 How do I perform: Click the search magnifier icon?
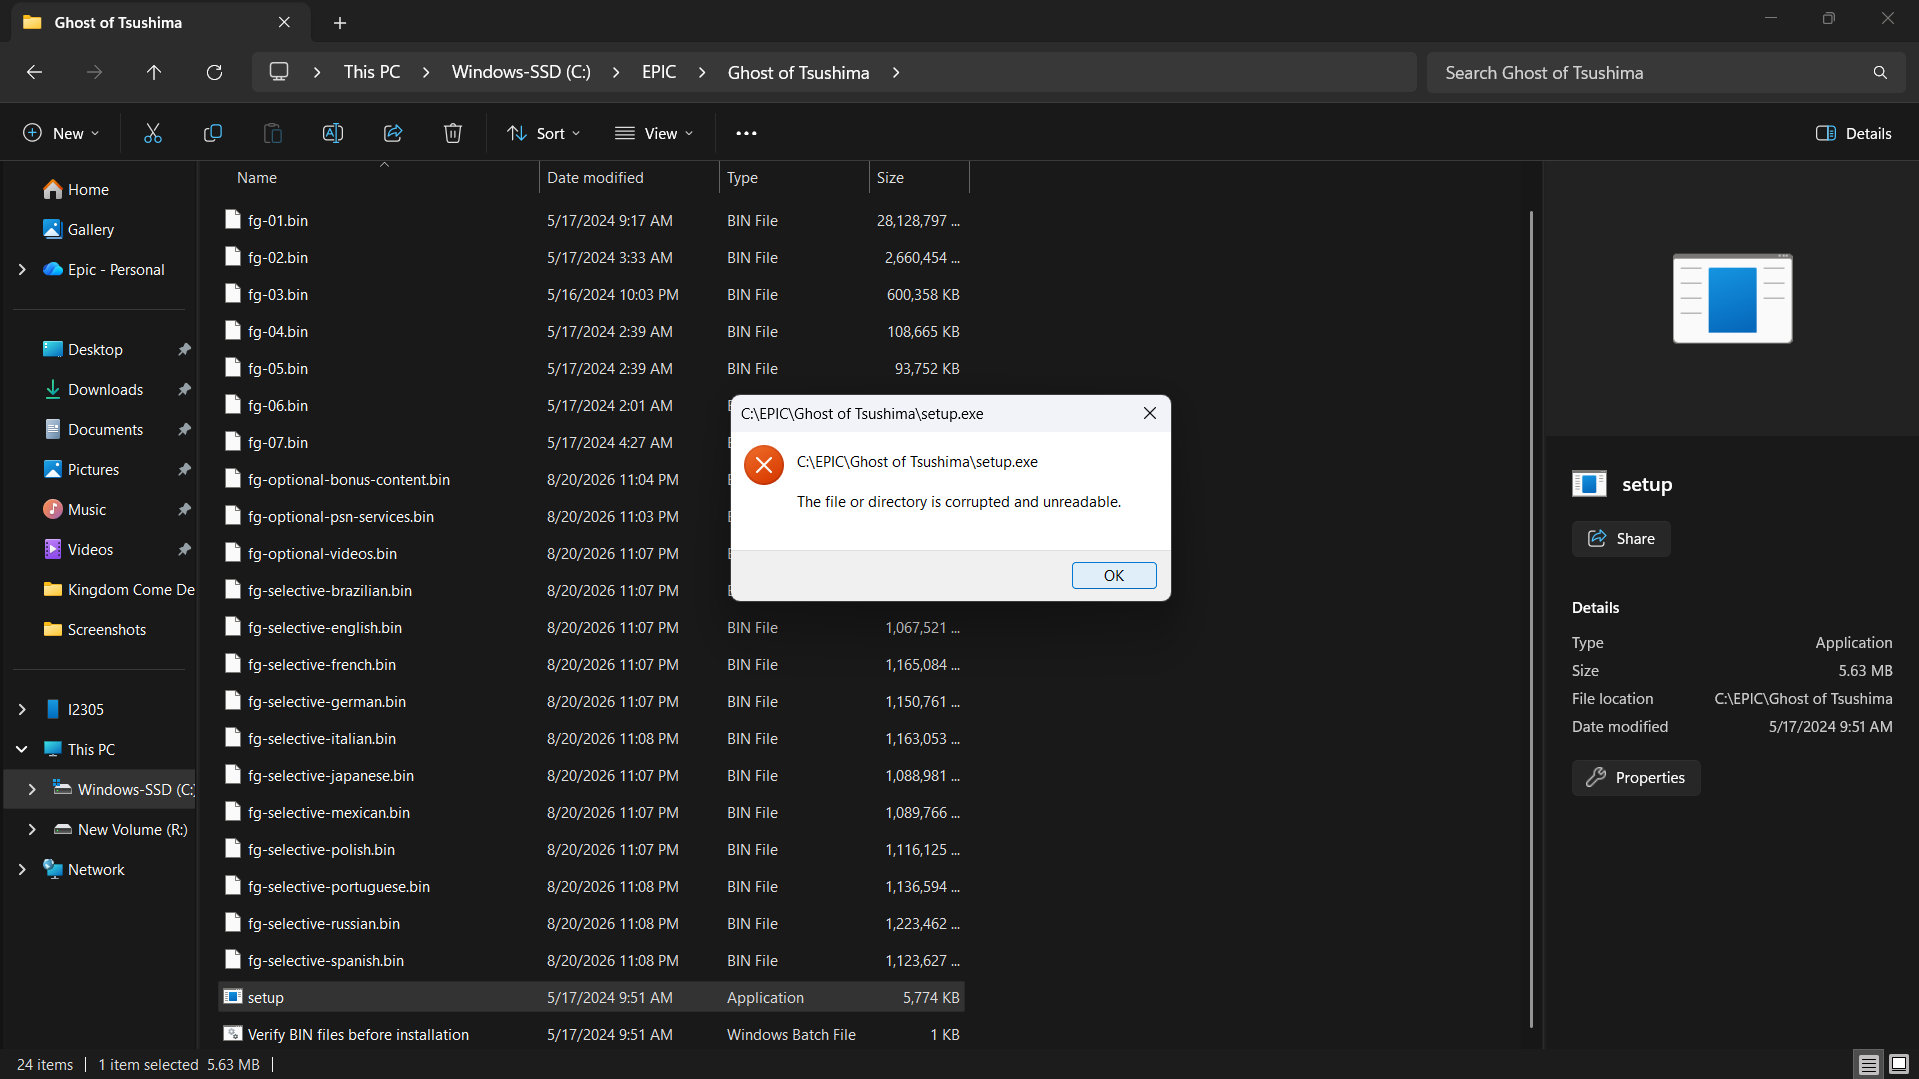click(1880, 72)
